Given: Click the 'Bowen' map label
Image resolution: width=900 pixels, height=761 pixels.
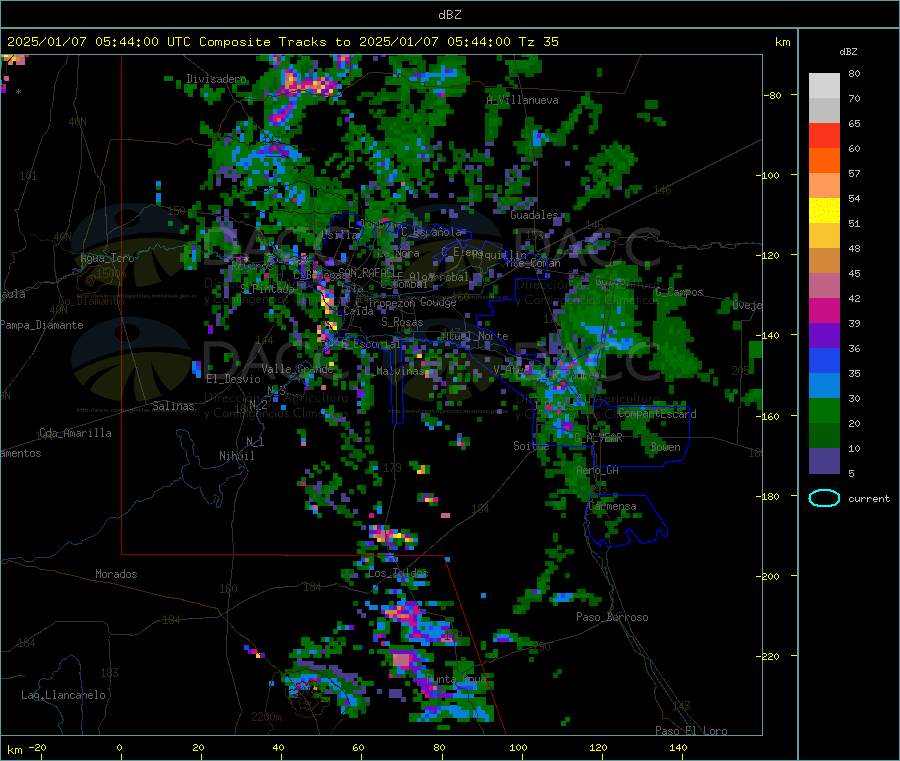Looking at the screenshot, I should (x=665, y=448).
